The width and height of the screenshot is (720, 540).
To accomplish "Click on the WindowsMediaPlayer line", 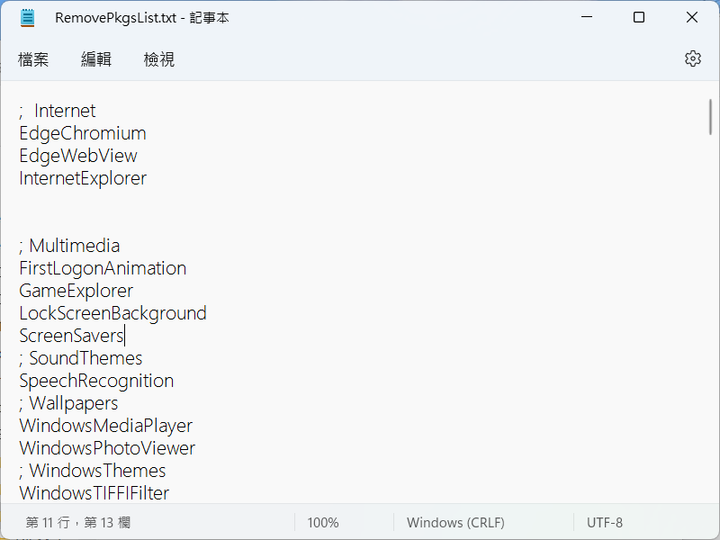I will tap(106, 426).
